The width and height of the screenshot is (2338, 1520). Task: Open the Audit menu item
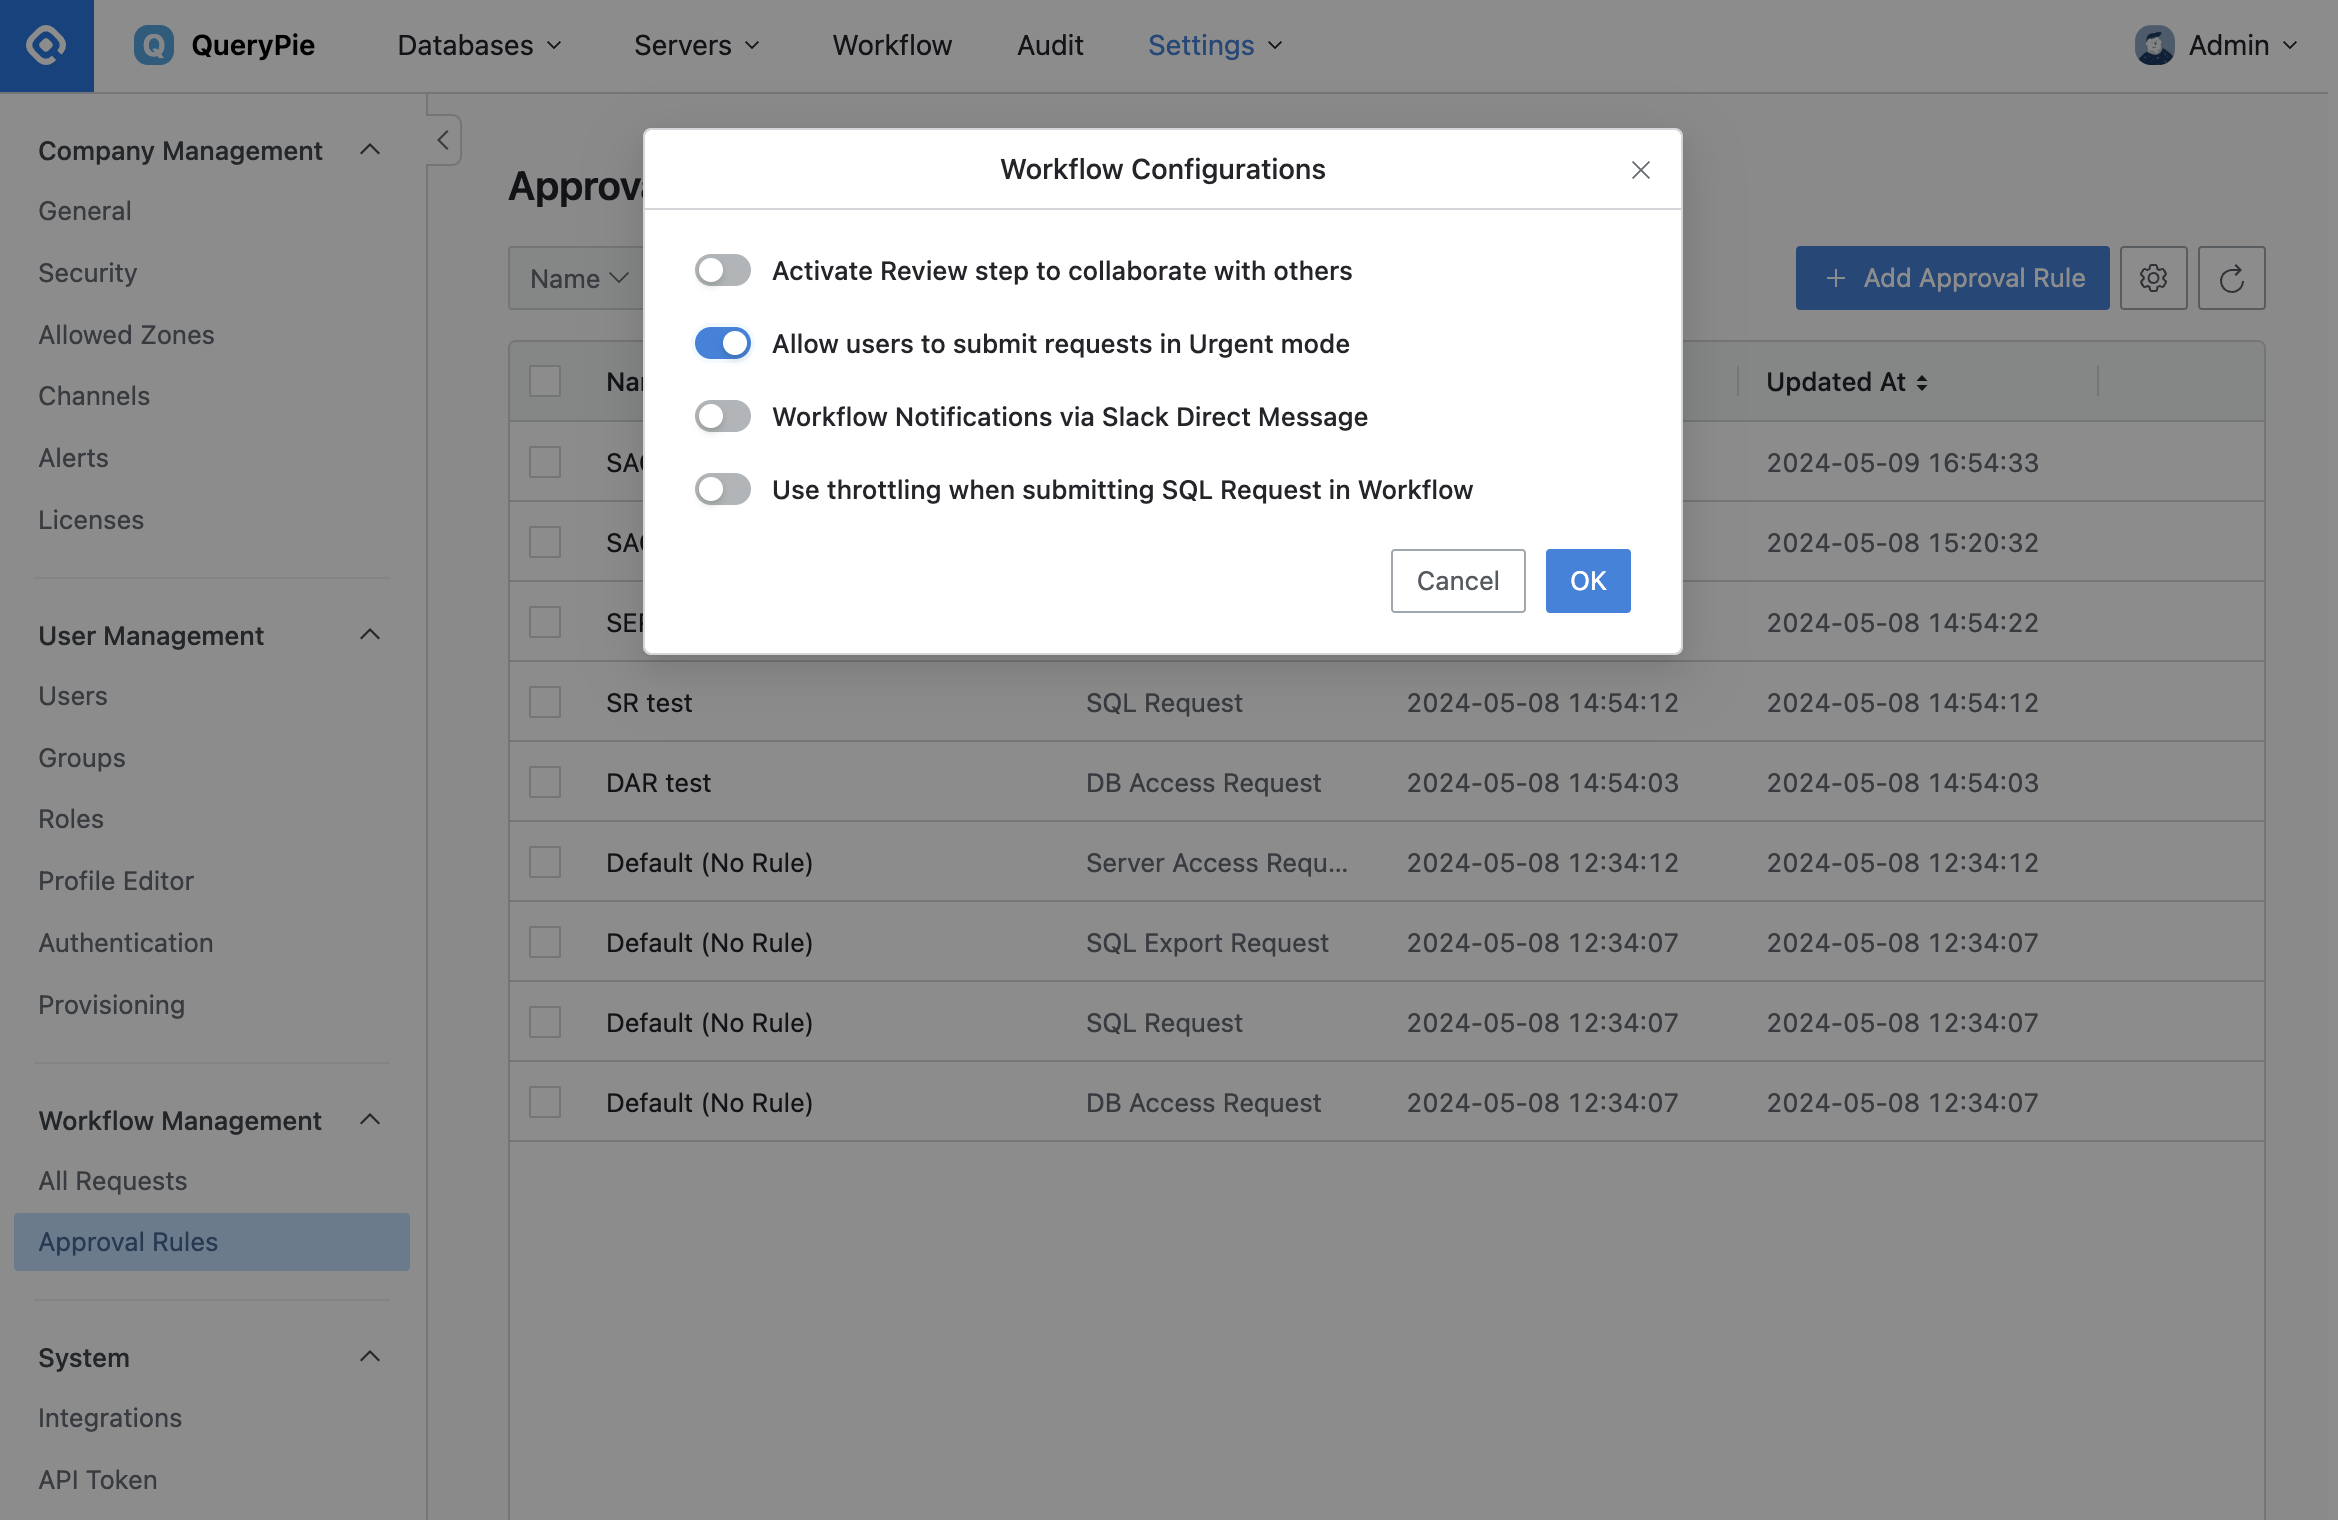(1050, 45)
